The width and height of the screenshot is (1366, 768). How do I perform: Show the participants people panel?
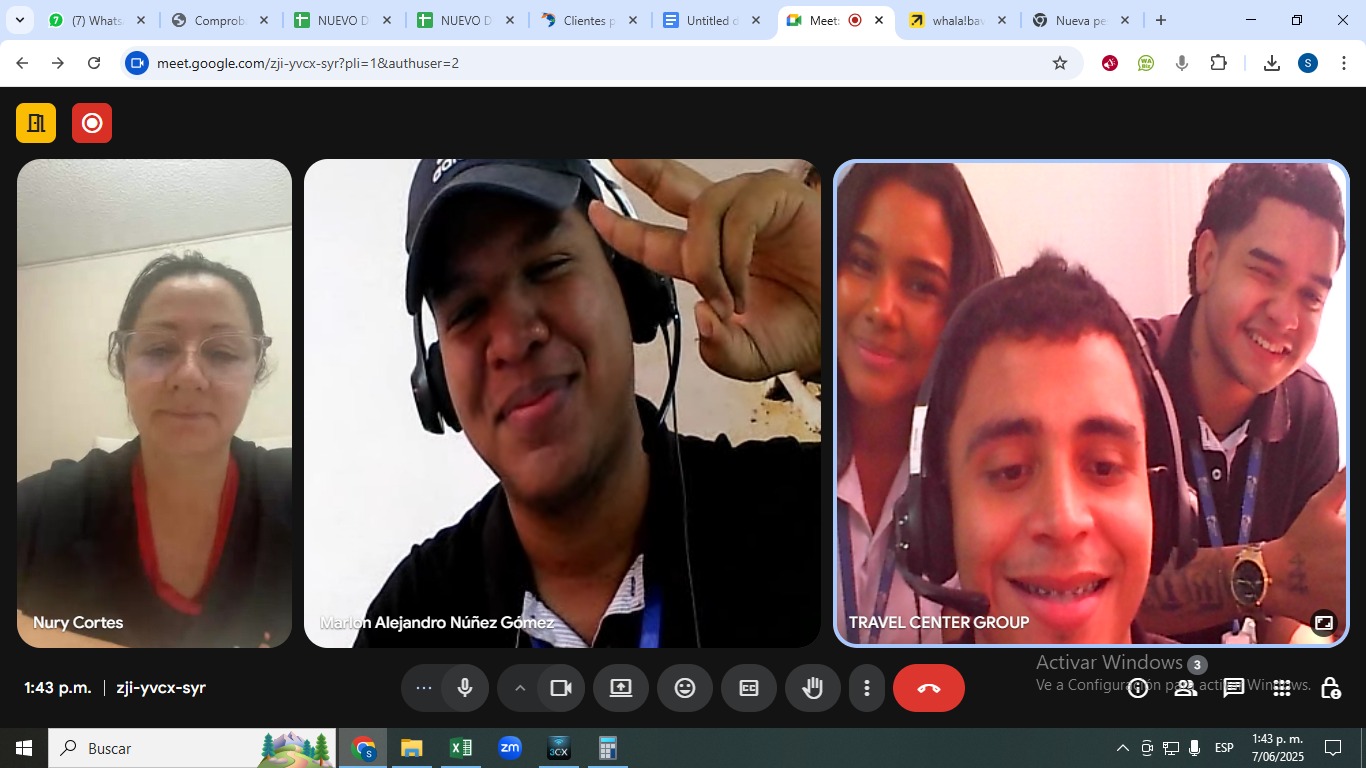[1186, 688]
